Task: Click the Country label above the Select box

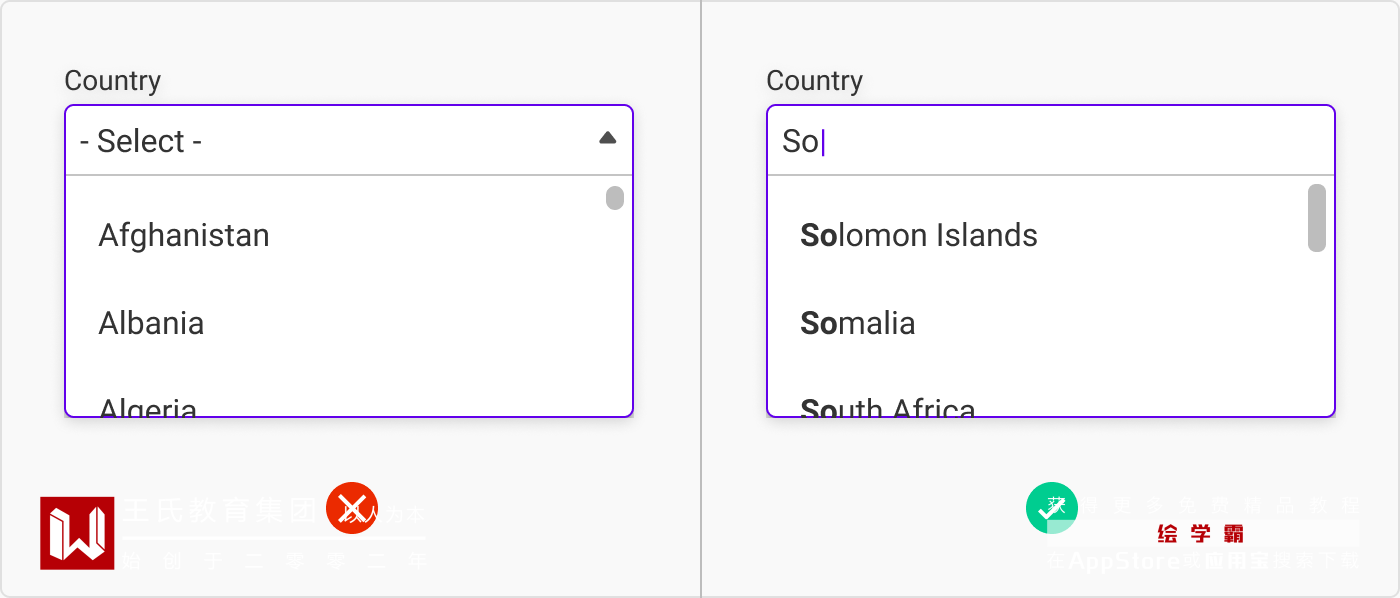Action: (112, 81)
